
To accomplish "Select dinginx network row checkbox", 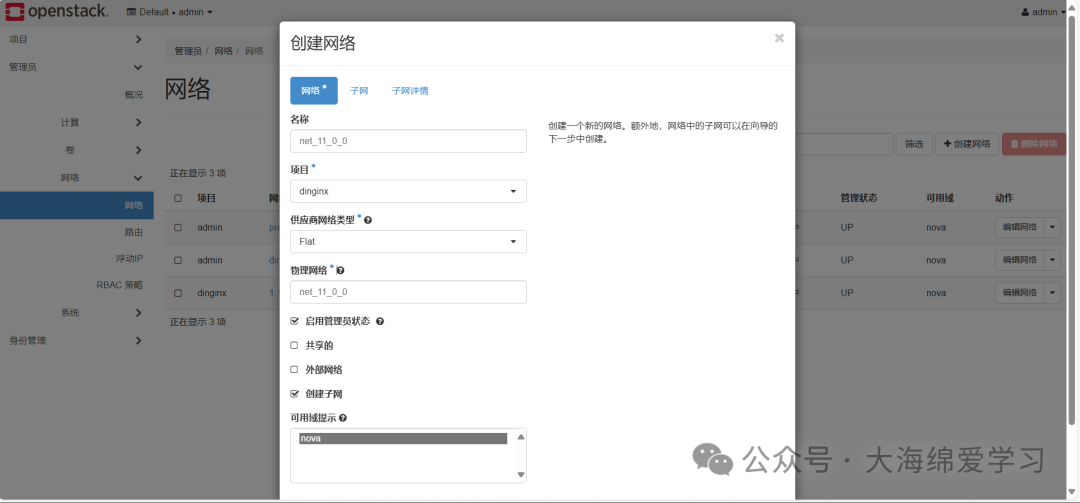I will pos(178,293).
